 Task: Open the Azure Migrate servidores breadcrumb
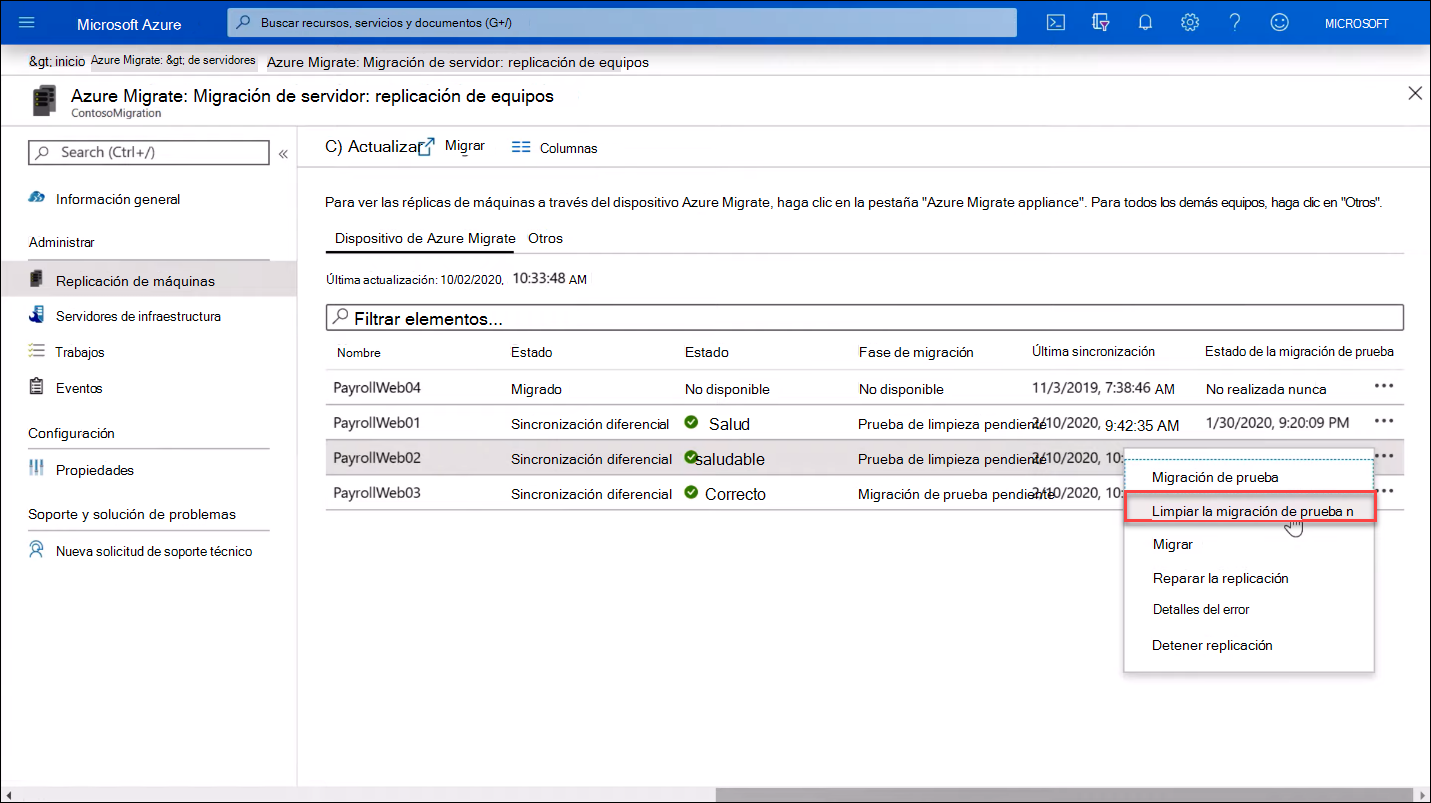click(173, 60)
